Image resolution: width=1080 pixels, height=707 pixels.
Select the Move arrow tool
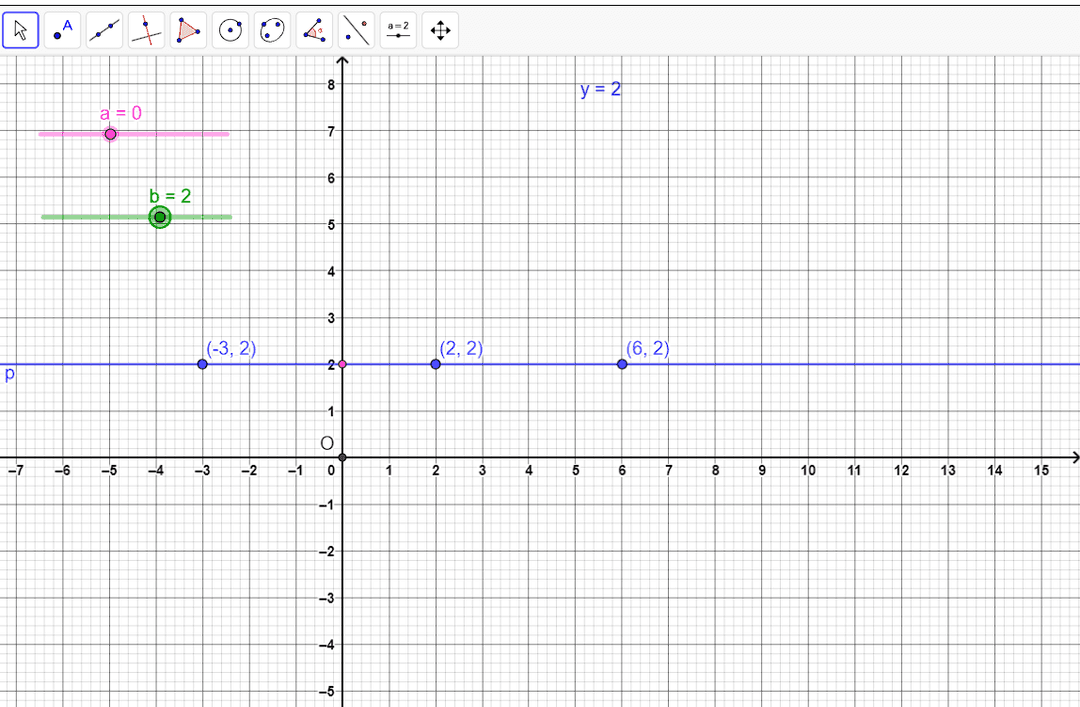click(x=21, y=31)
